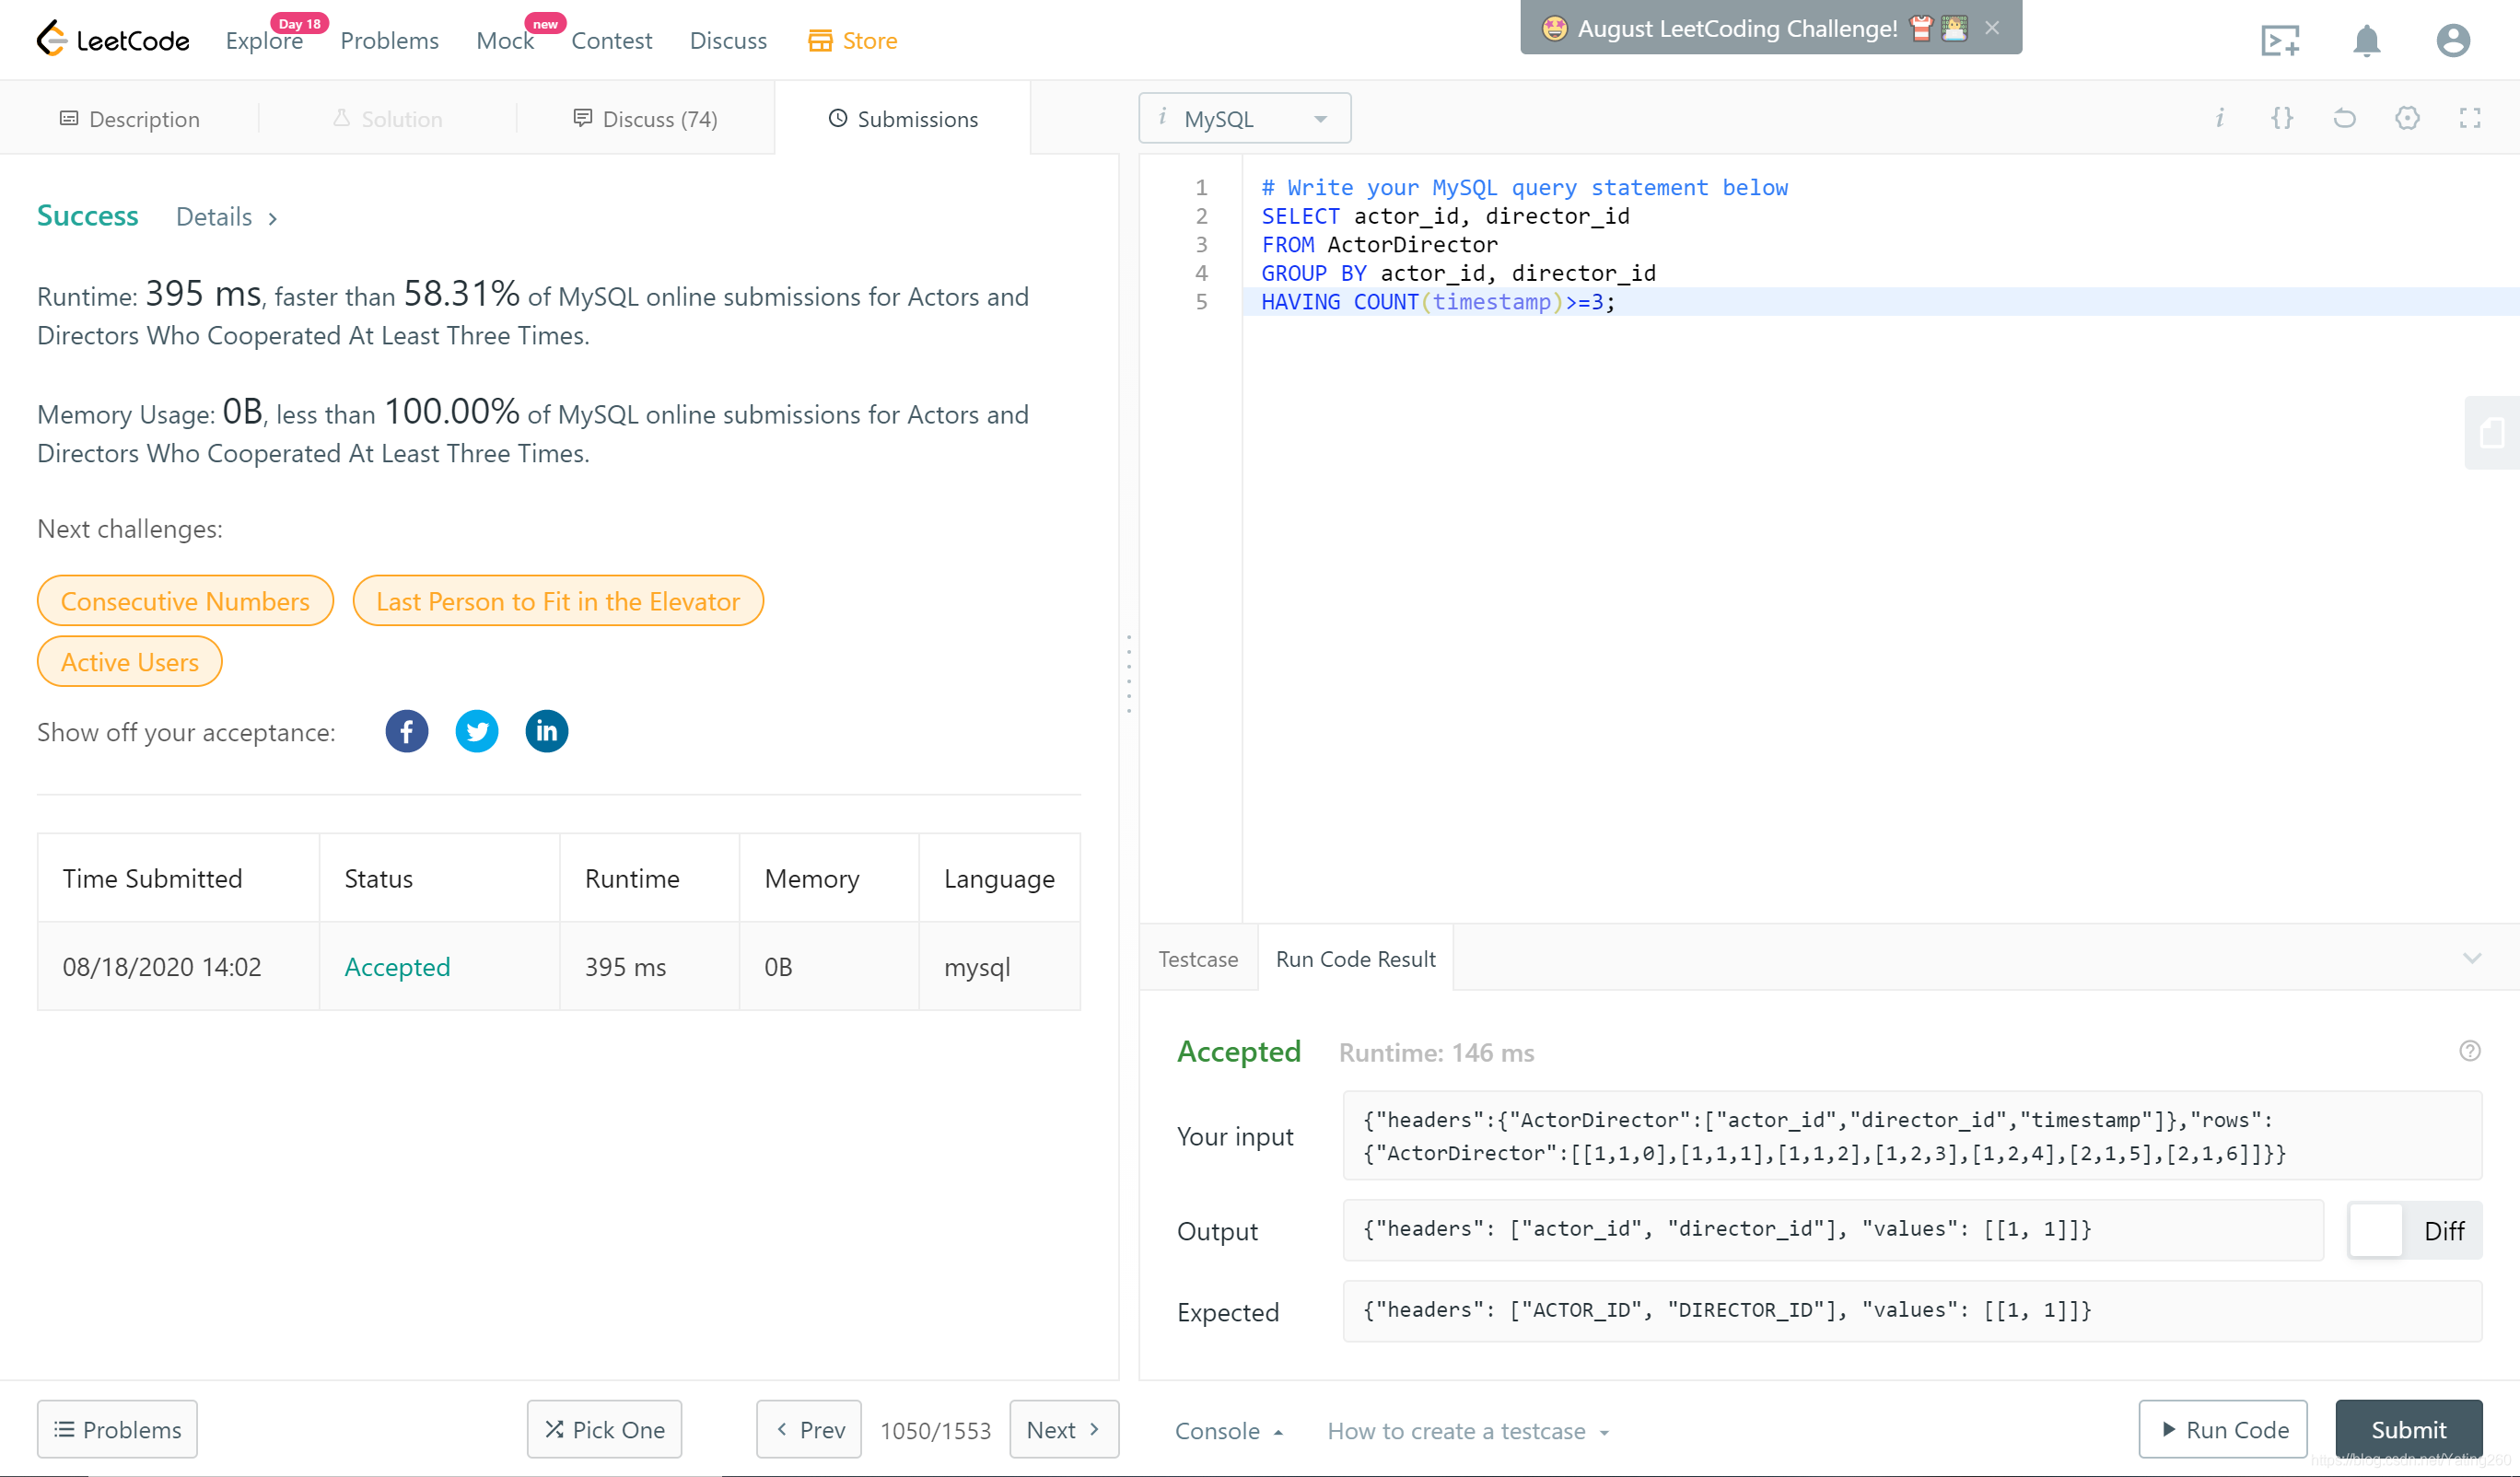This screenshot has width=2520, height=1477.
Task: Click the curly braces format icon
Action: click(2281, 118)
